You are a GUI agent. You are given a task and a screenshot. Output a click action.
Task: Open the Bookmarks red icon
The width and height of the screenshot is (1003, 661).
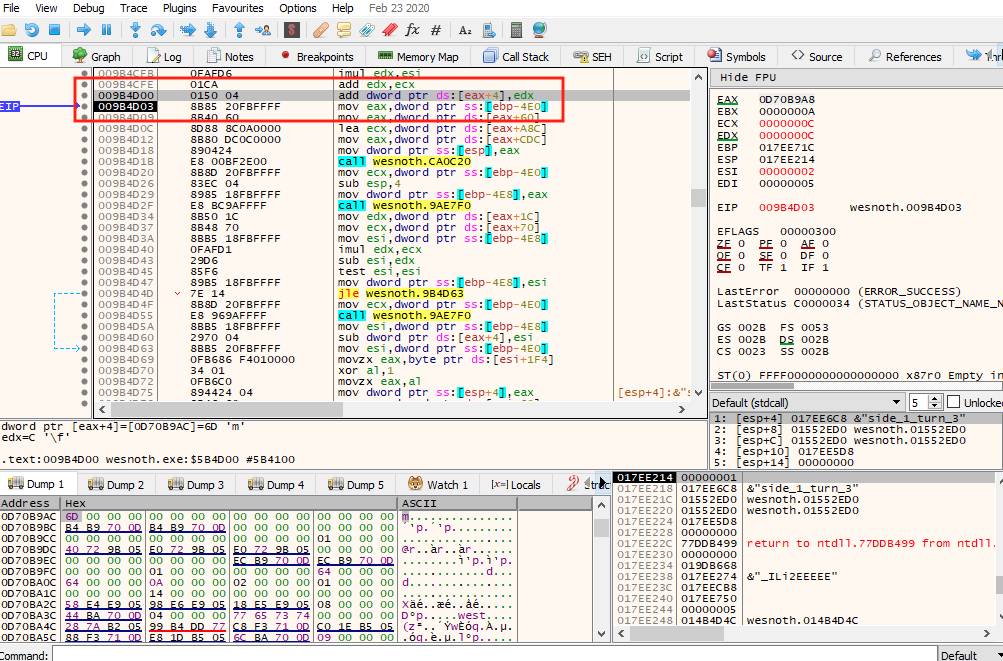tap(390, 29)
